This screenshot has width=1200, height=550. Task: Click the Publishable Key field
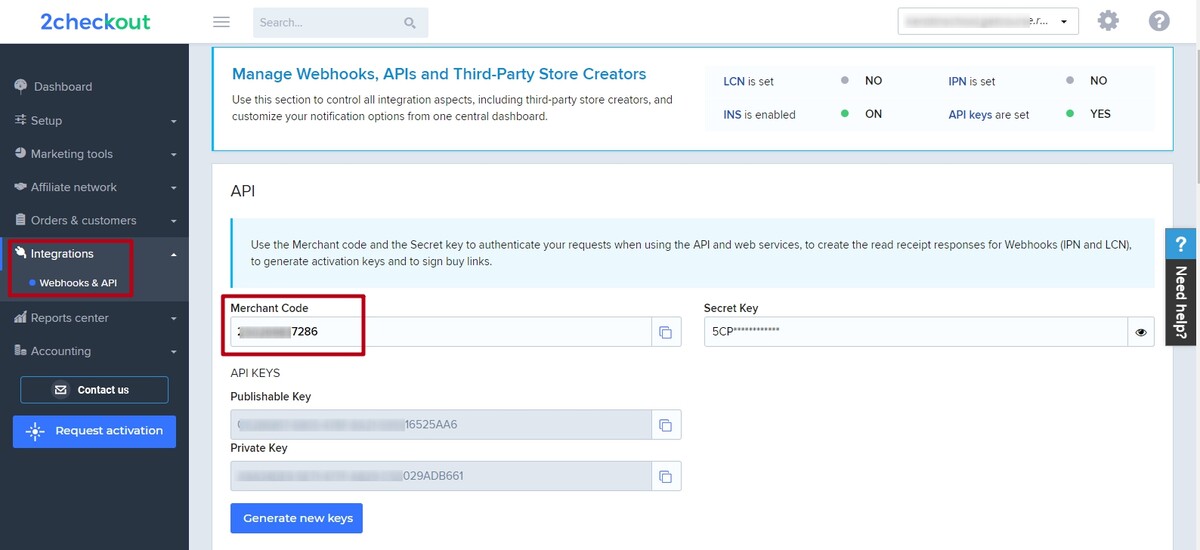pos(441,425)
